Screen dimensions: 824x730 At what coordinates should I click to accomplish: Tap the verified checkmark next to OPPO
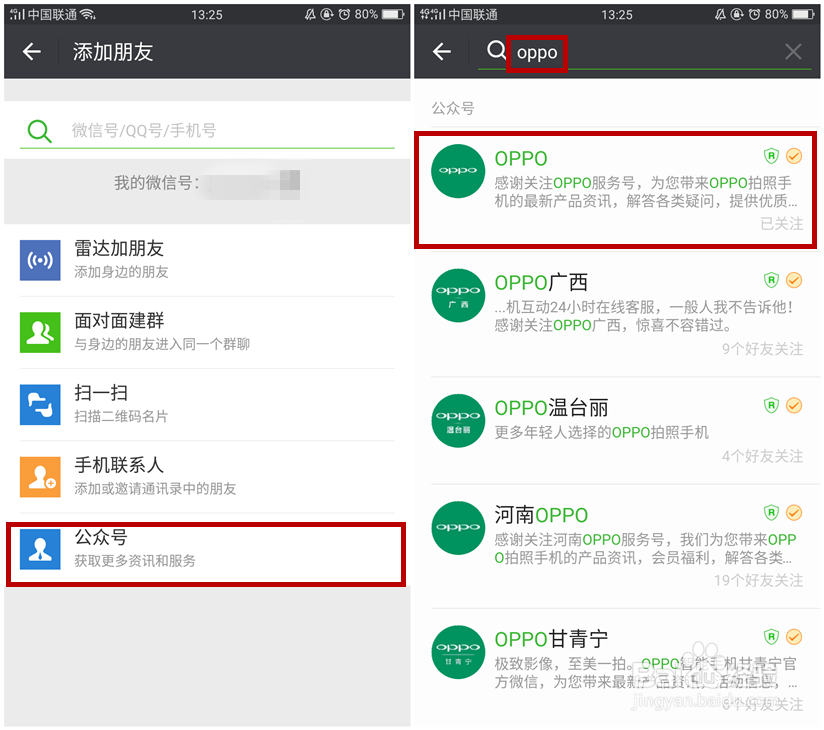click(x=796, y=158)
